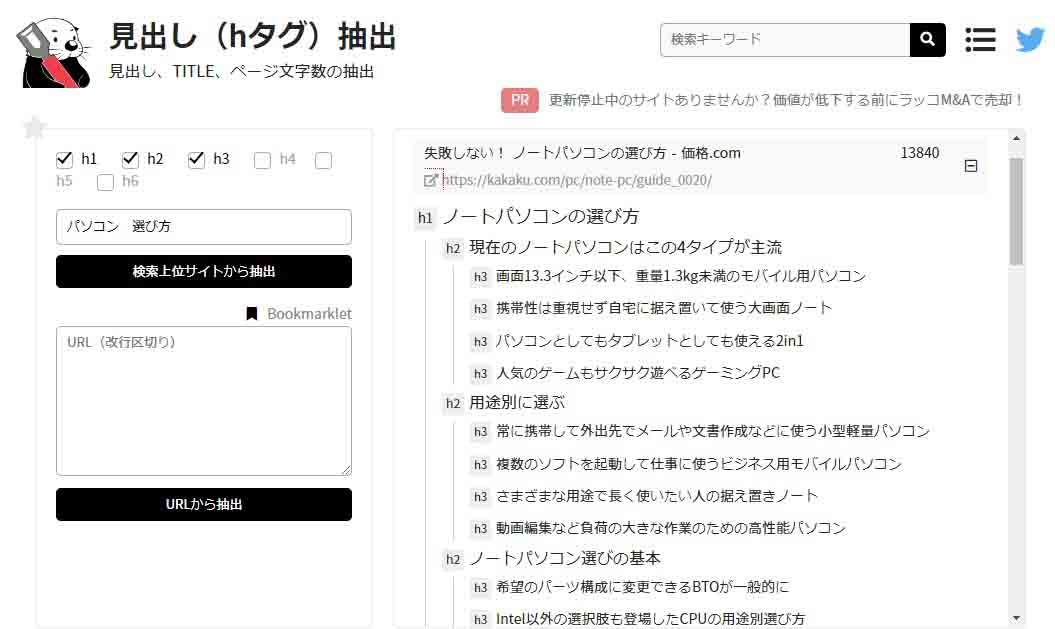
Task: Select h3 常に携帯して外出先で heading row
Action: [713, 431]
